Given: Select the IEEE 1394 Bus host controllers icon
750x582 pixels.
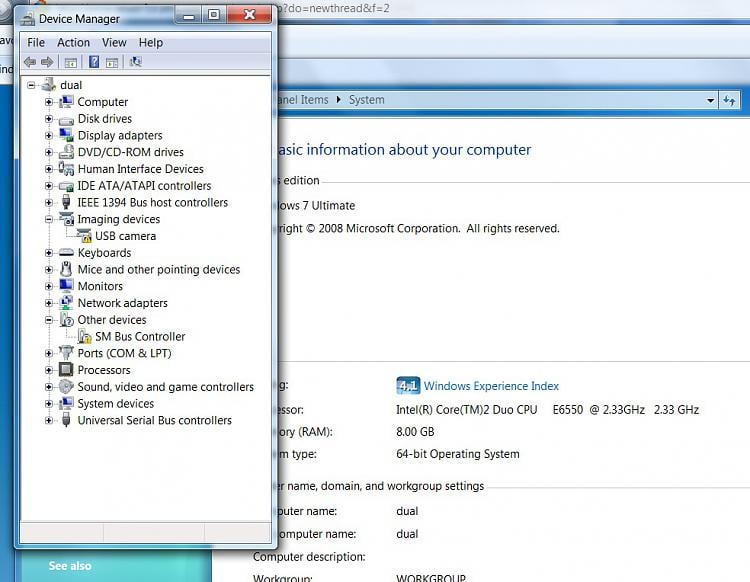Looking at the screenshot, I should pyautogui.click(x=66, y=202).
